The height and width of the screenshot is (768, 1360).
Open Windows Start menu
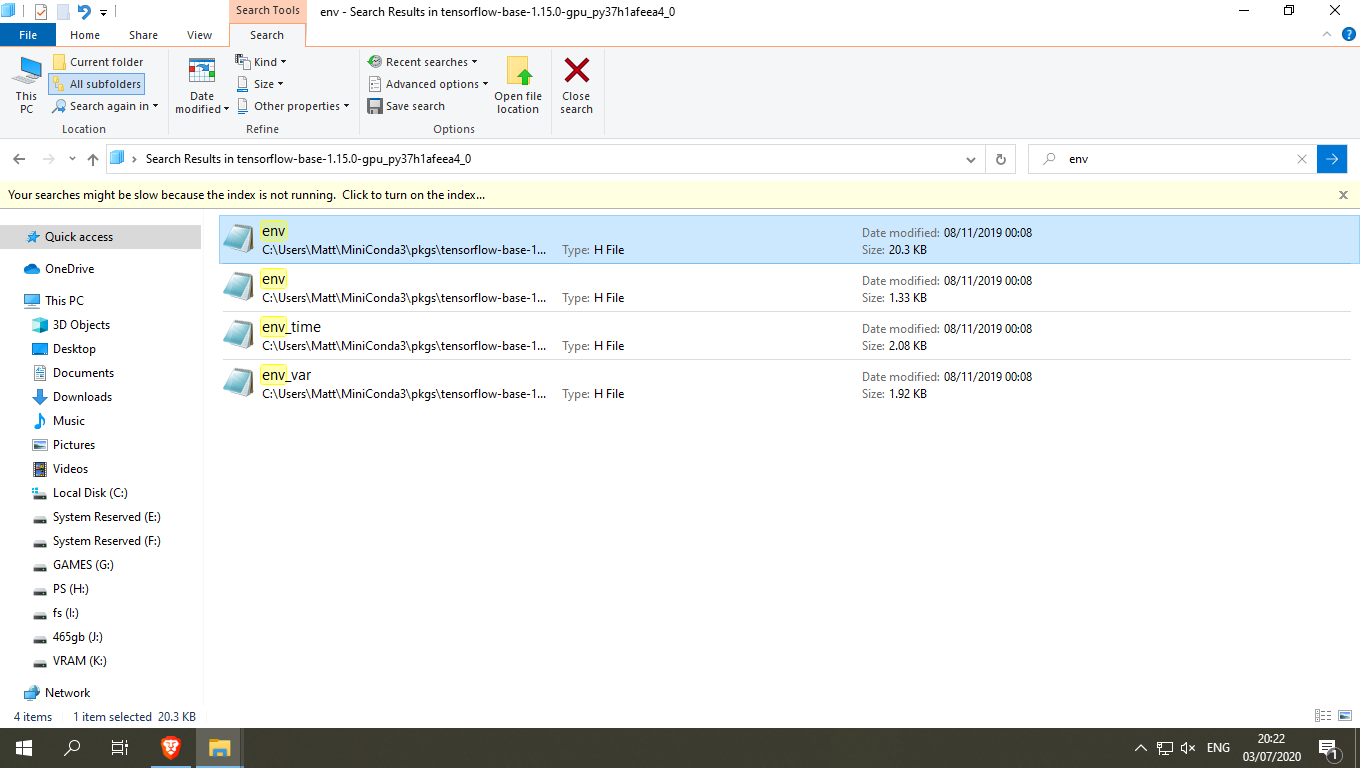[x=24, y=748]
